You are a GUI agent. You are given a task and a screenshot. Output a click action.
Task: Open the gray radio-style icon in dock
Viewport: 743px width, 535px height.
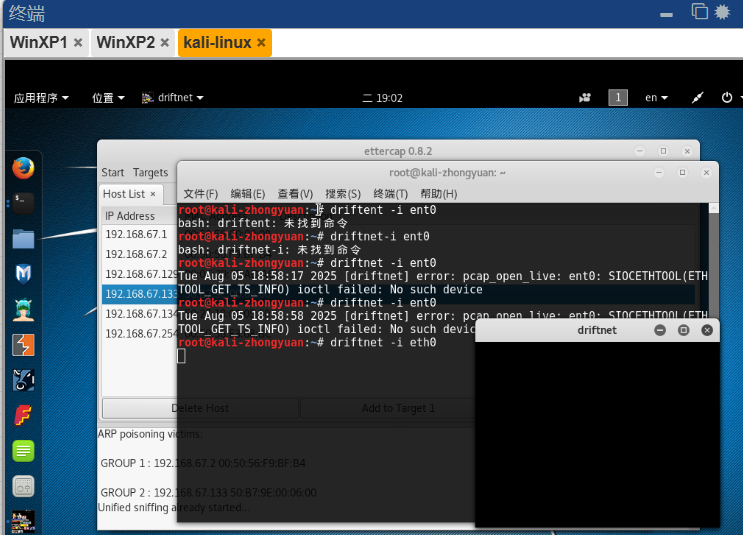pos(23,486)
